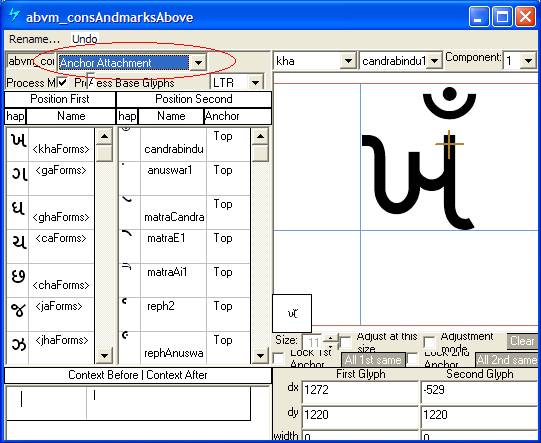541x443 pixels.
Task: Open the Component number dropdown
Action: tap(528, 61)
